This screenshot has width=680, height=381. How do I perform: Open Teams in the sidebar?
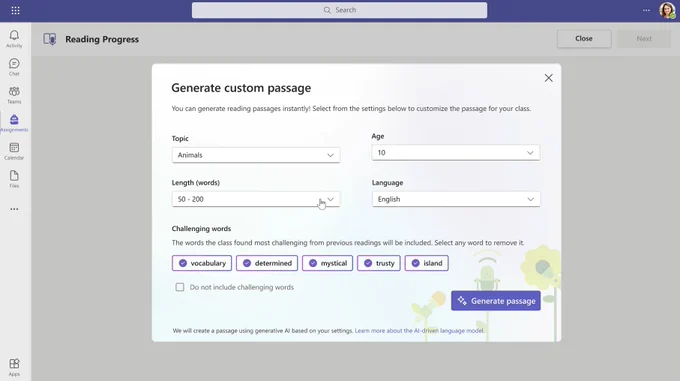click(x=14, y=95)
